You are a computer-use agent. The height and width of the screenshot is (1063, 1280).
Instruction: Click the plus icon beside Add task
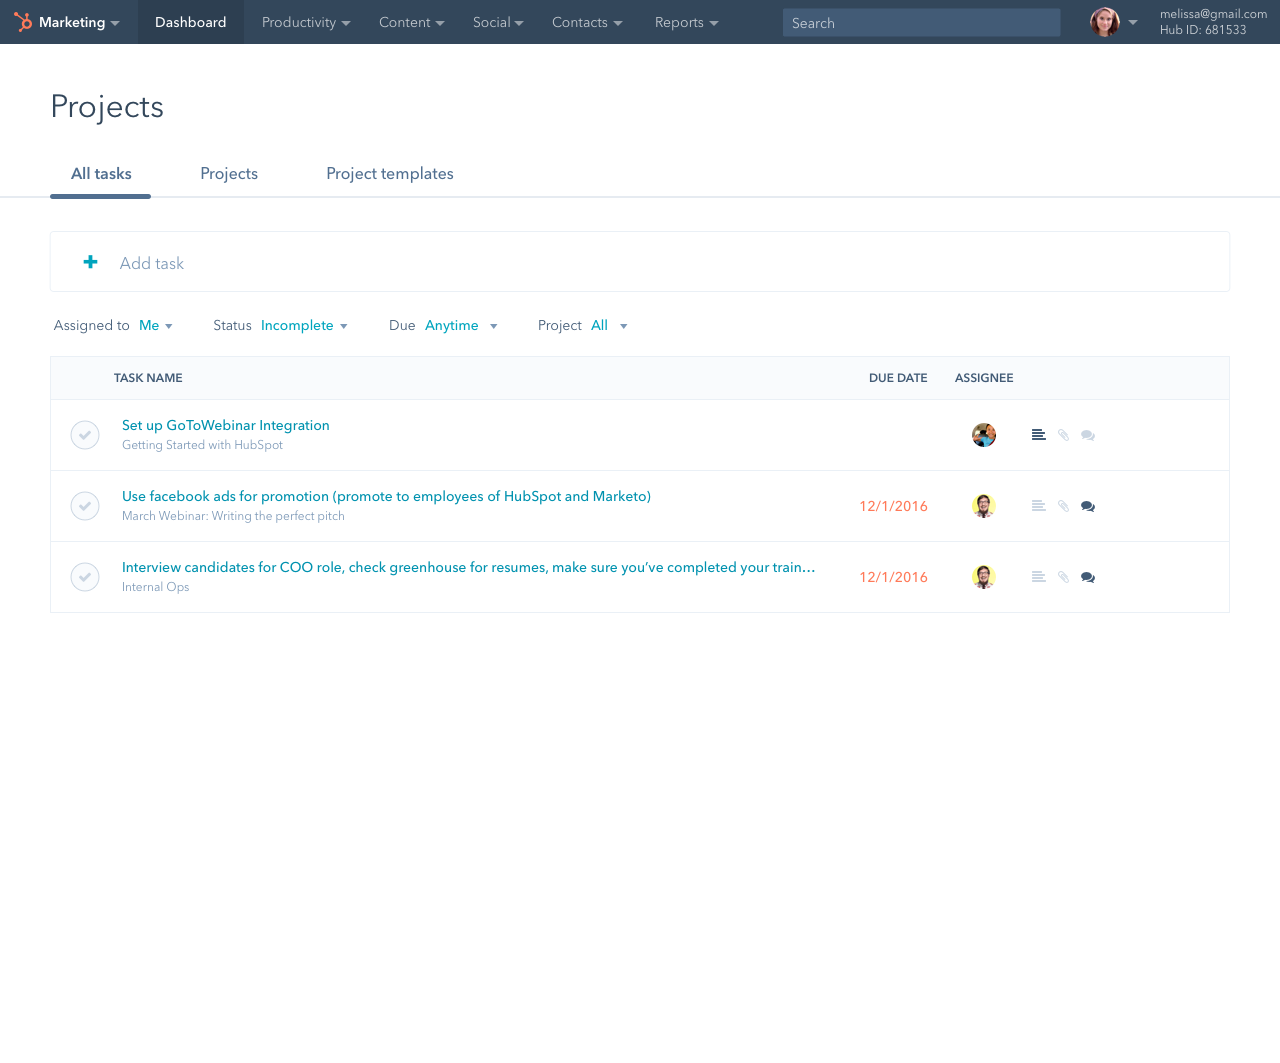click(90, 262)
